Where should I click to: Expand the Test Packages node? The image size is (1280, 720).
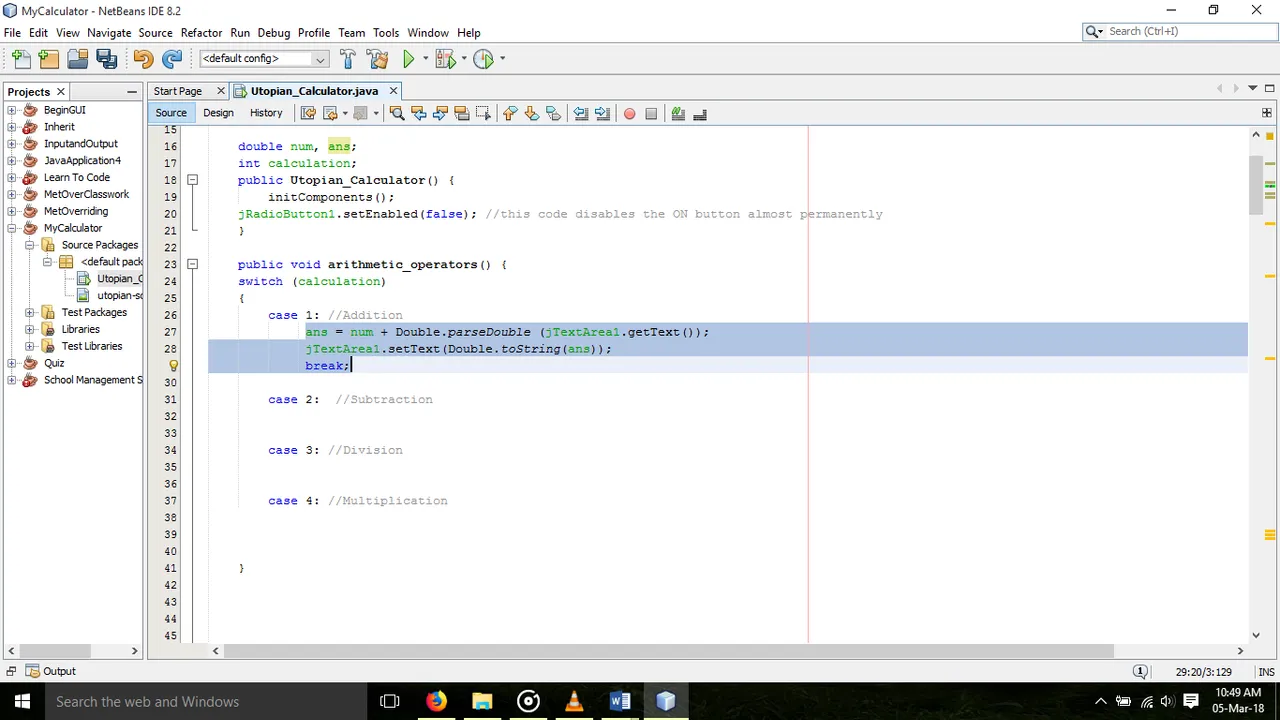30,312
